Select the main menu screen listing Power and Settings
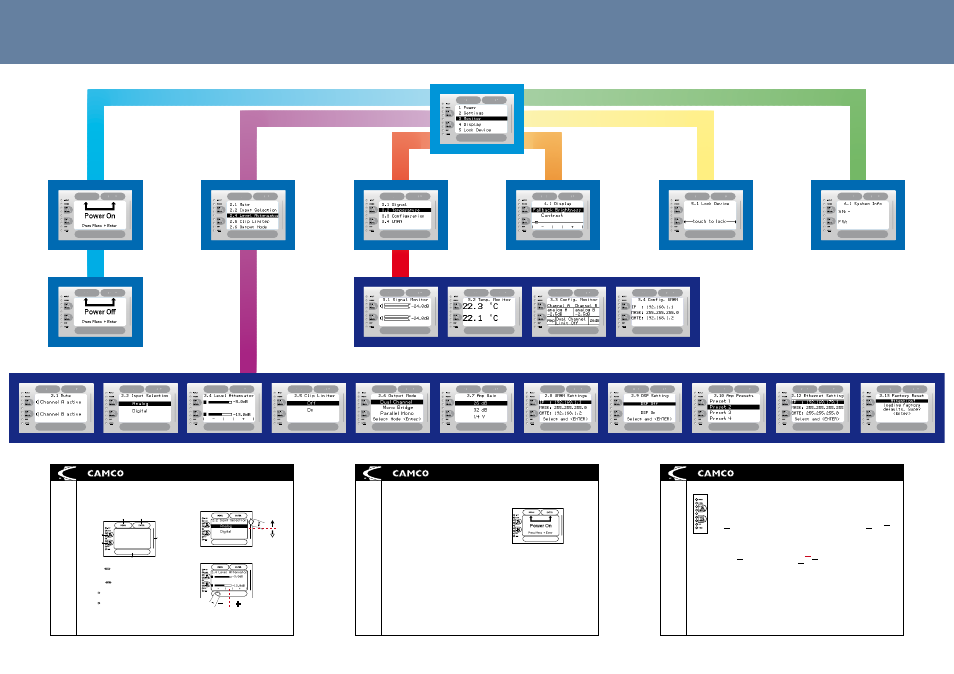This screenshot has width=954, height=674. [476, 119]
